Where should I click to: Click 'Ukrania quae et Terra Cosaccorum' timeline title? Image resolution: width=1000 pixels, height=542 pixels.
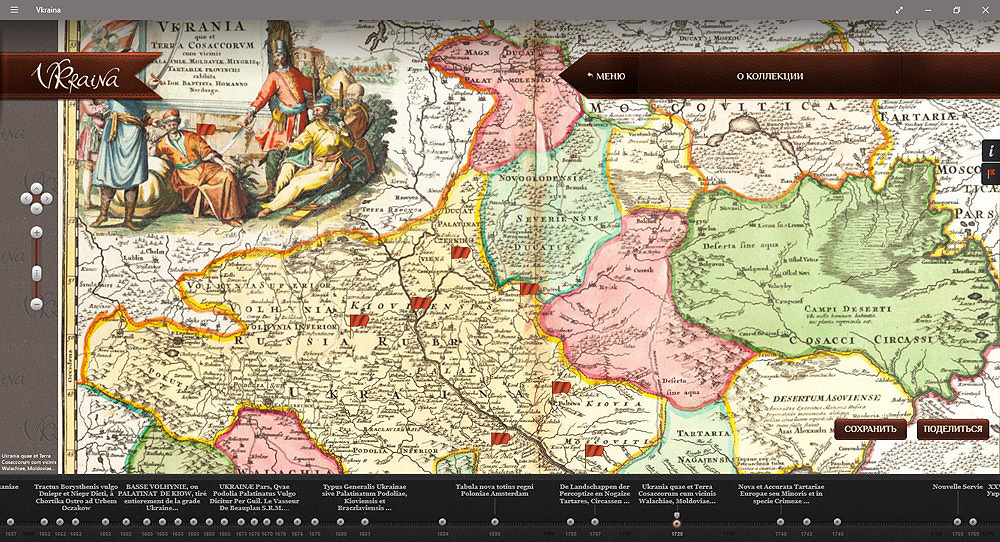(679, 494)
